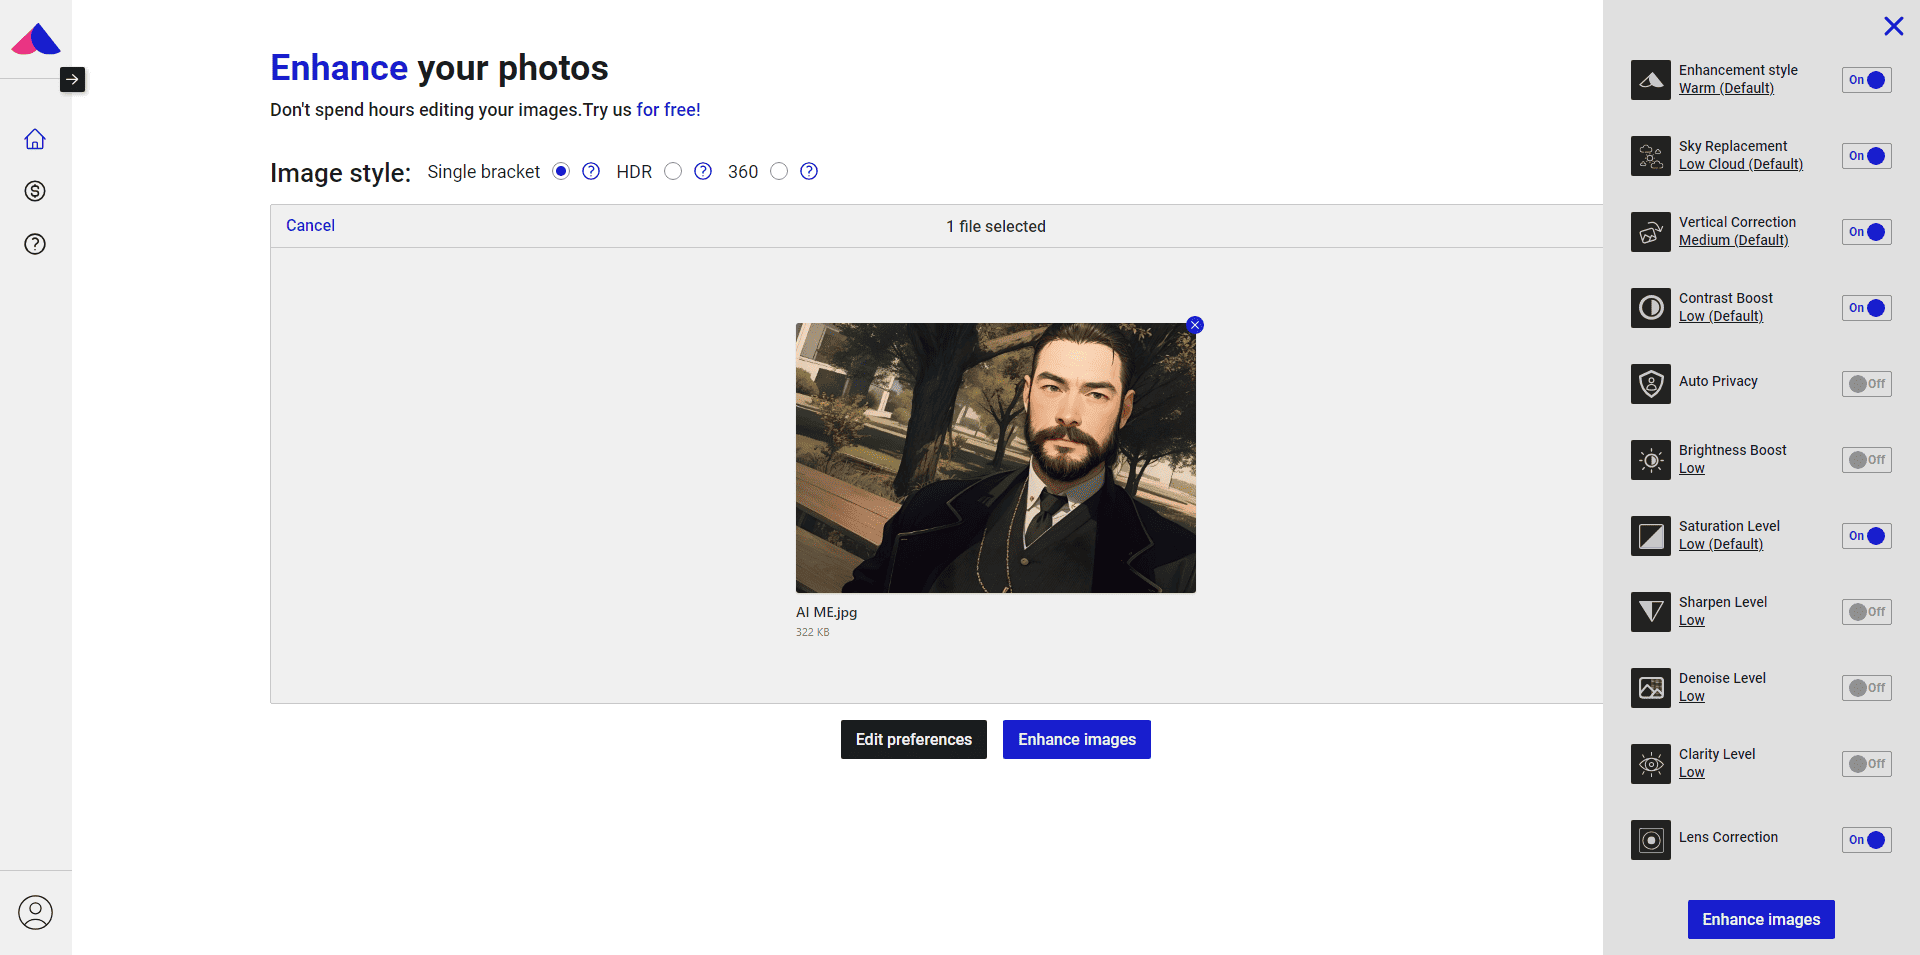
Task: Click the Vertical Correction icon
Action: pyautogui.click(x=1651, y=232)
